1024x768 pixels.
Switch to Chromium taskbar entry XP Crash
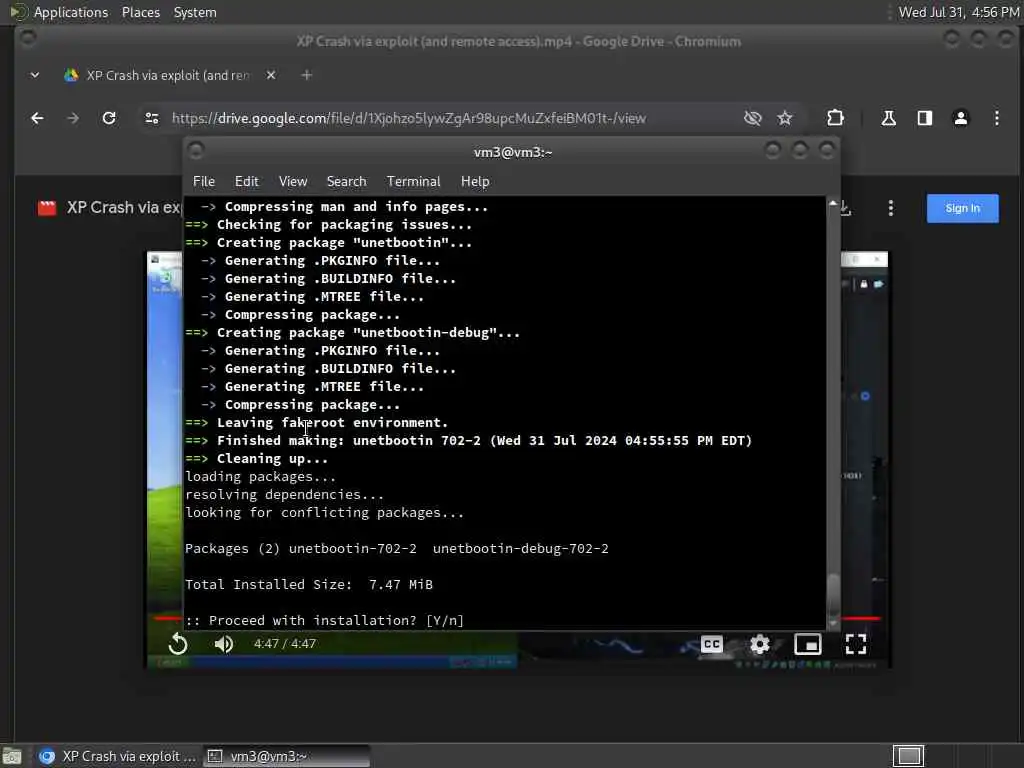(116, 756)
